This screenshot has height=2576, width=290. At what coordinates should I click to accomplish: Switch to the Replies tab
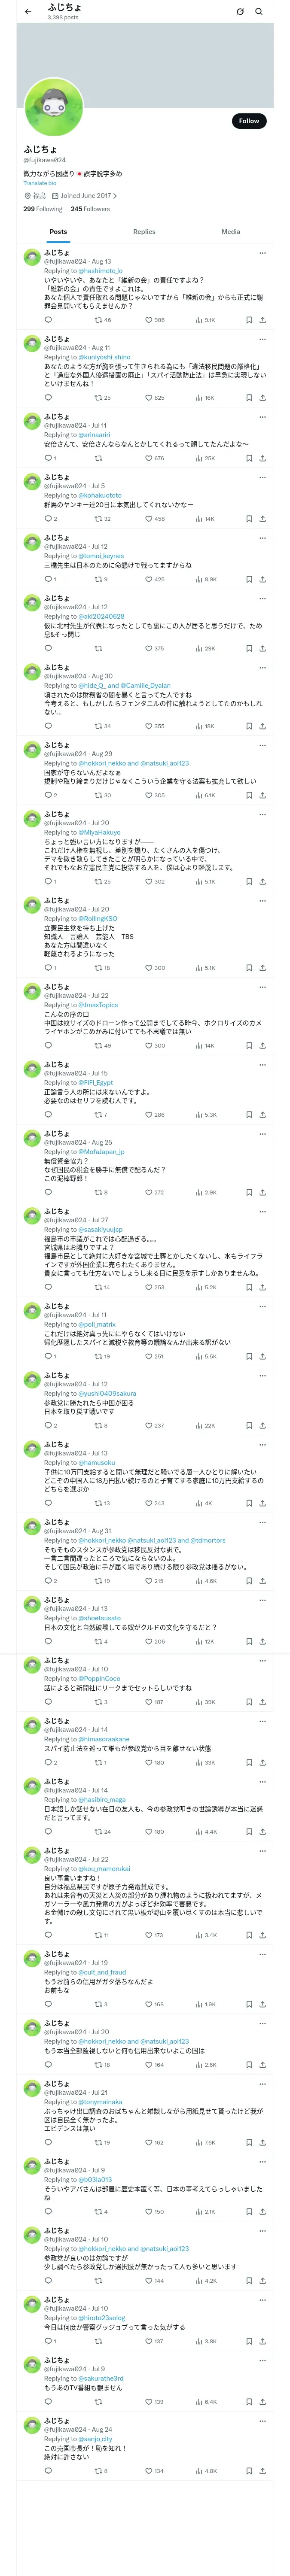pos(144,232)
